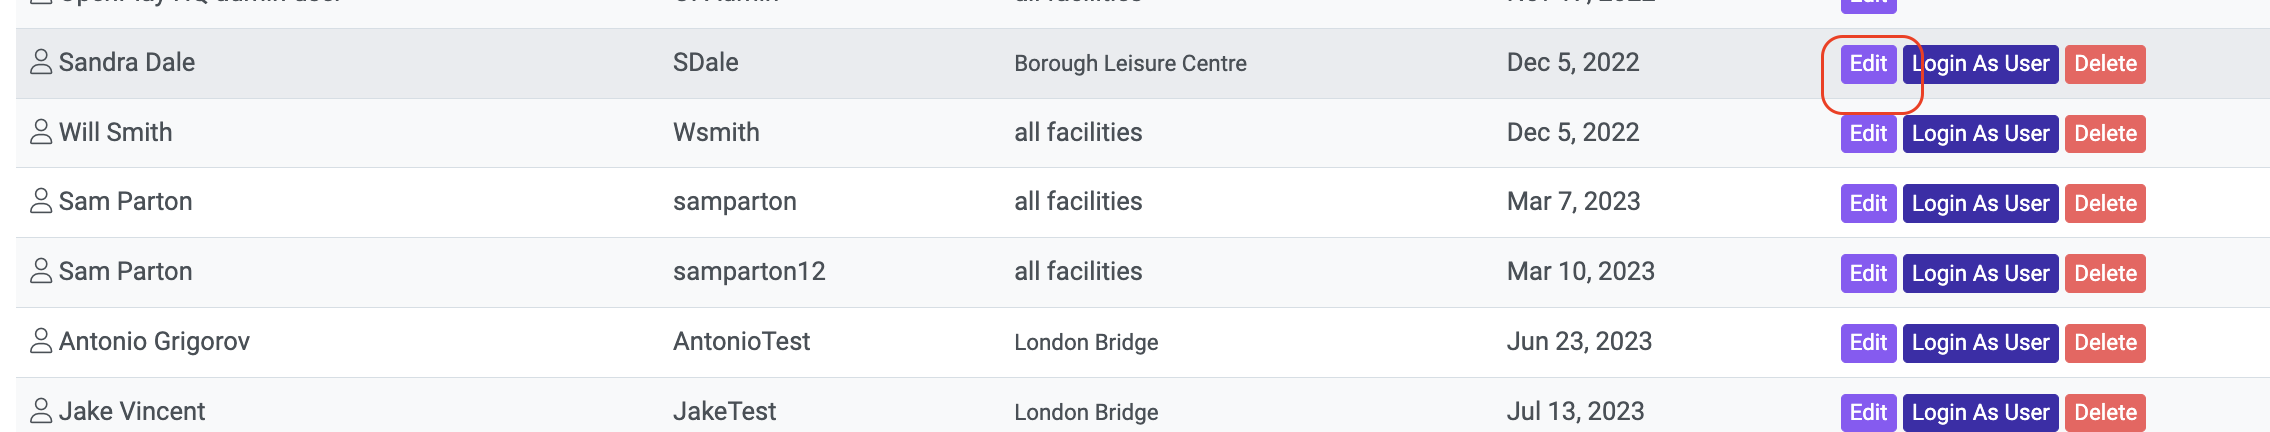Screen dimensions: 2270x432
Task: Select Jake Vincent's London Bridge facility text
Action: point(1086,412)
